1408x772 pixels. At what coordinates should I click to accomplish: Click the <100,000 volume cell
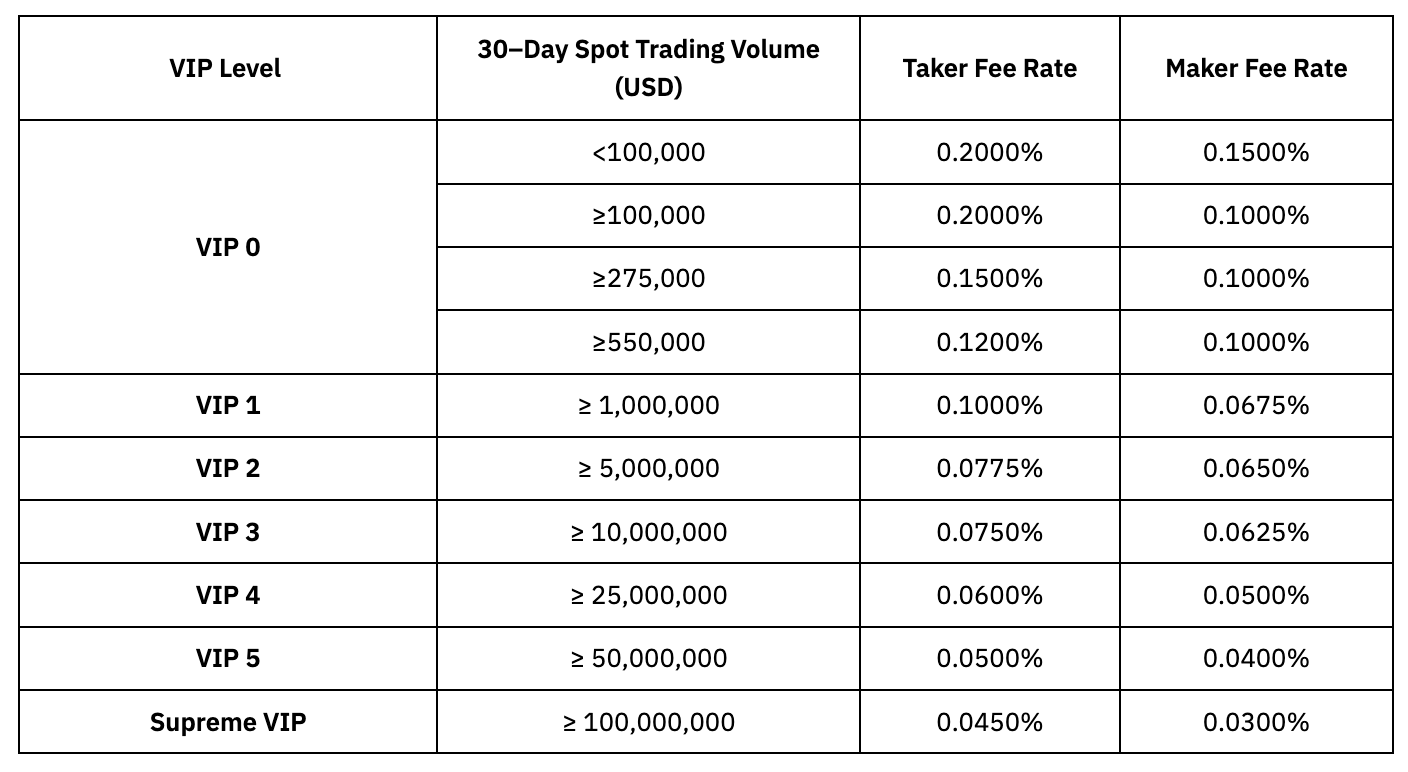click(x=648, y=152)
